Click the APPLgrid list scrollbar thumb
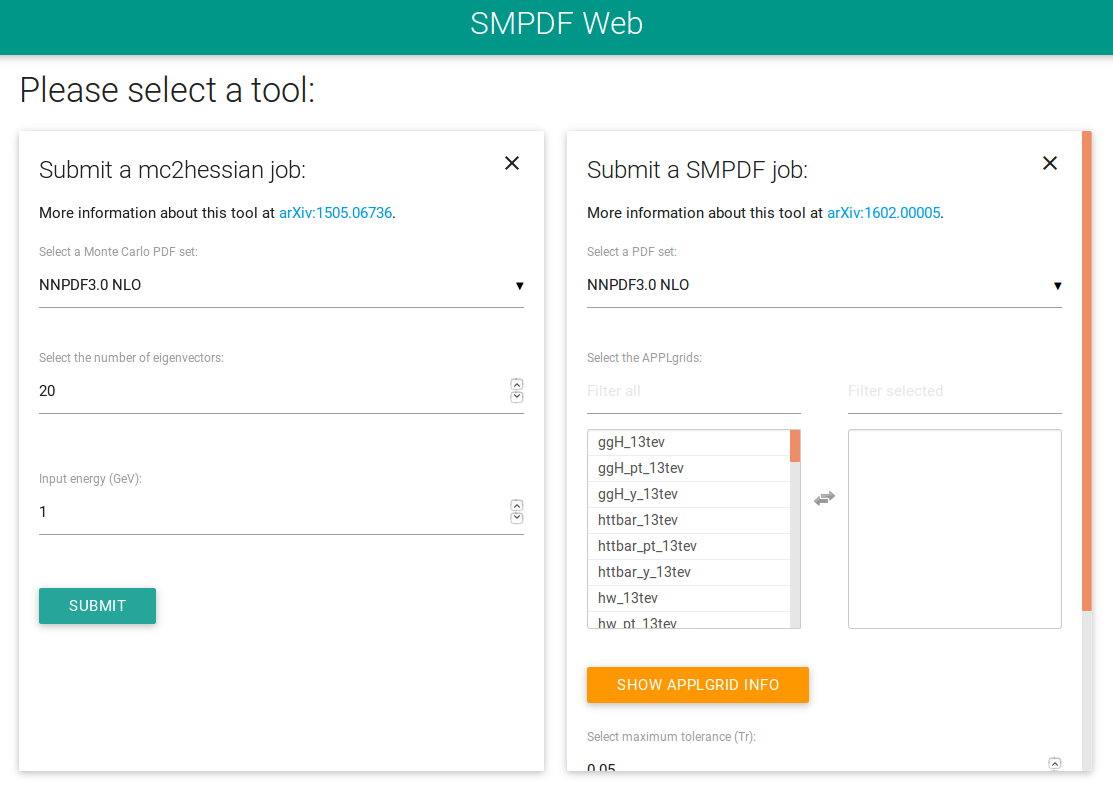Image resolution: width=1113 pixels, height=787 pixels. pos(795,446)
